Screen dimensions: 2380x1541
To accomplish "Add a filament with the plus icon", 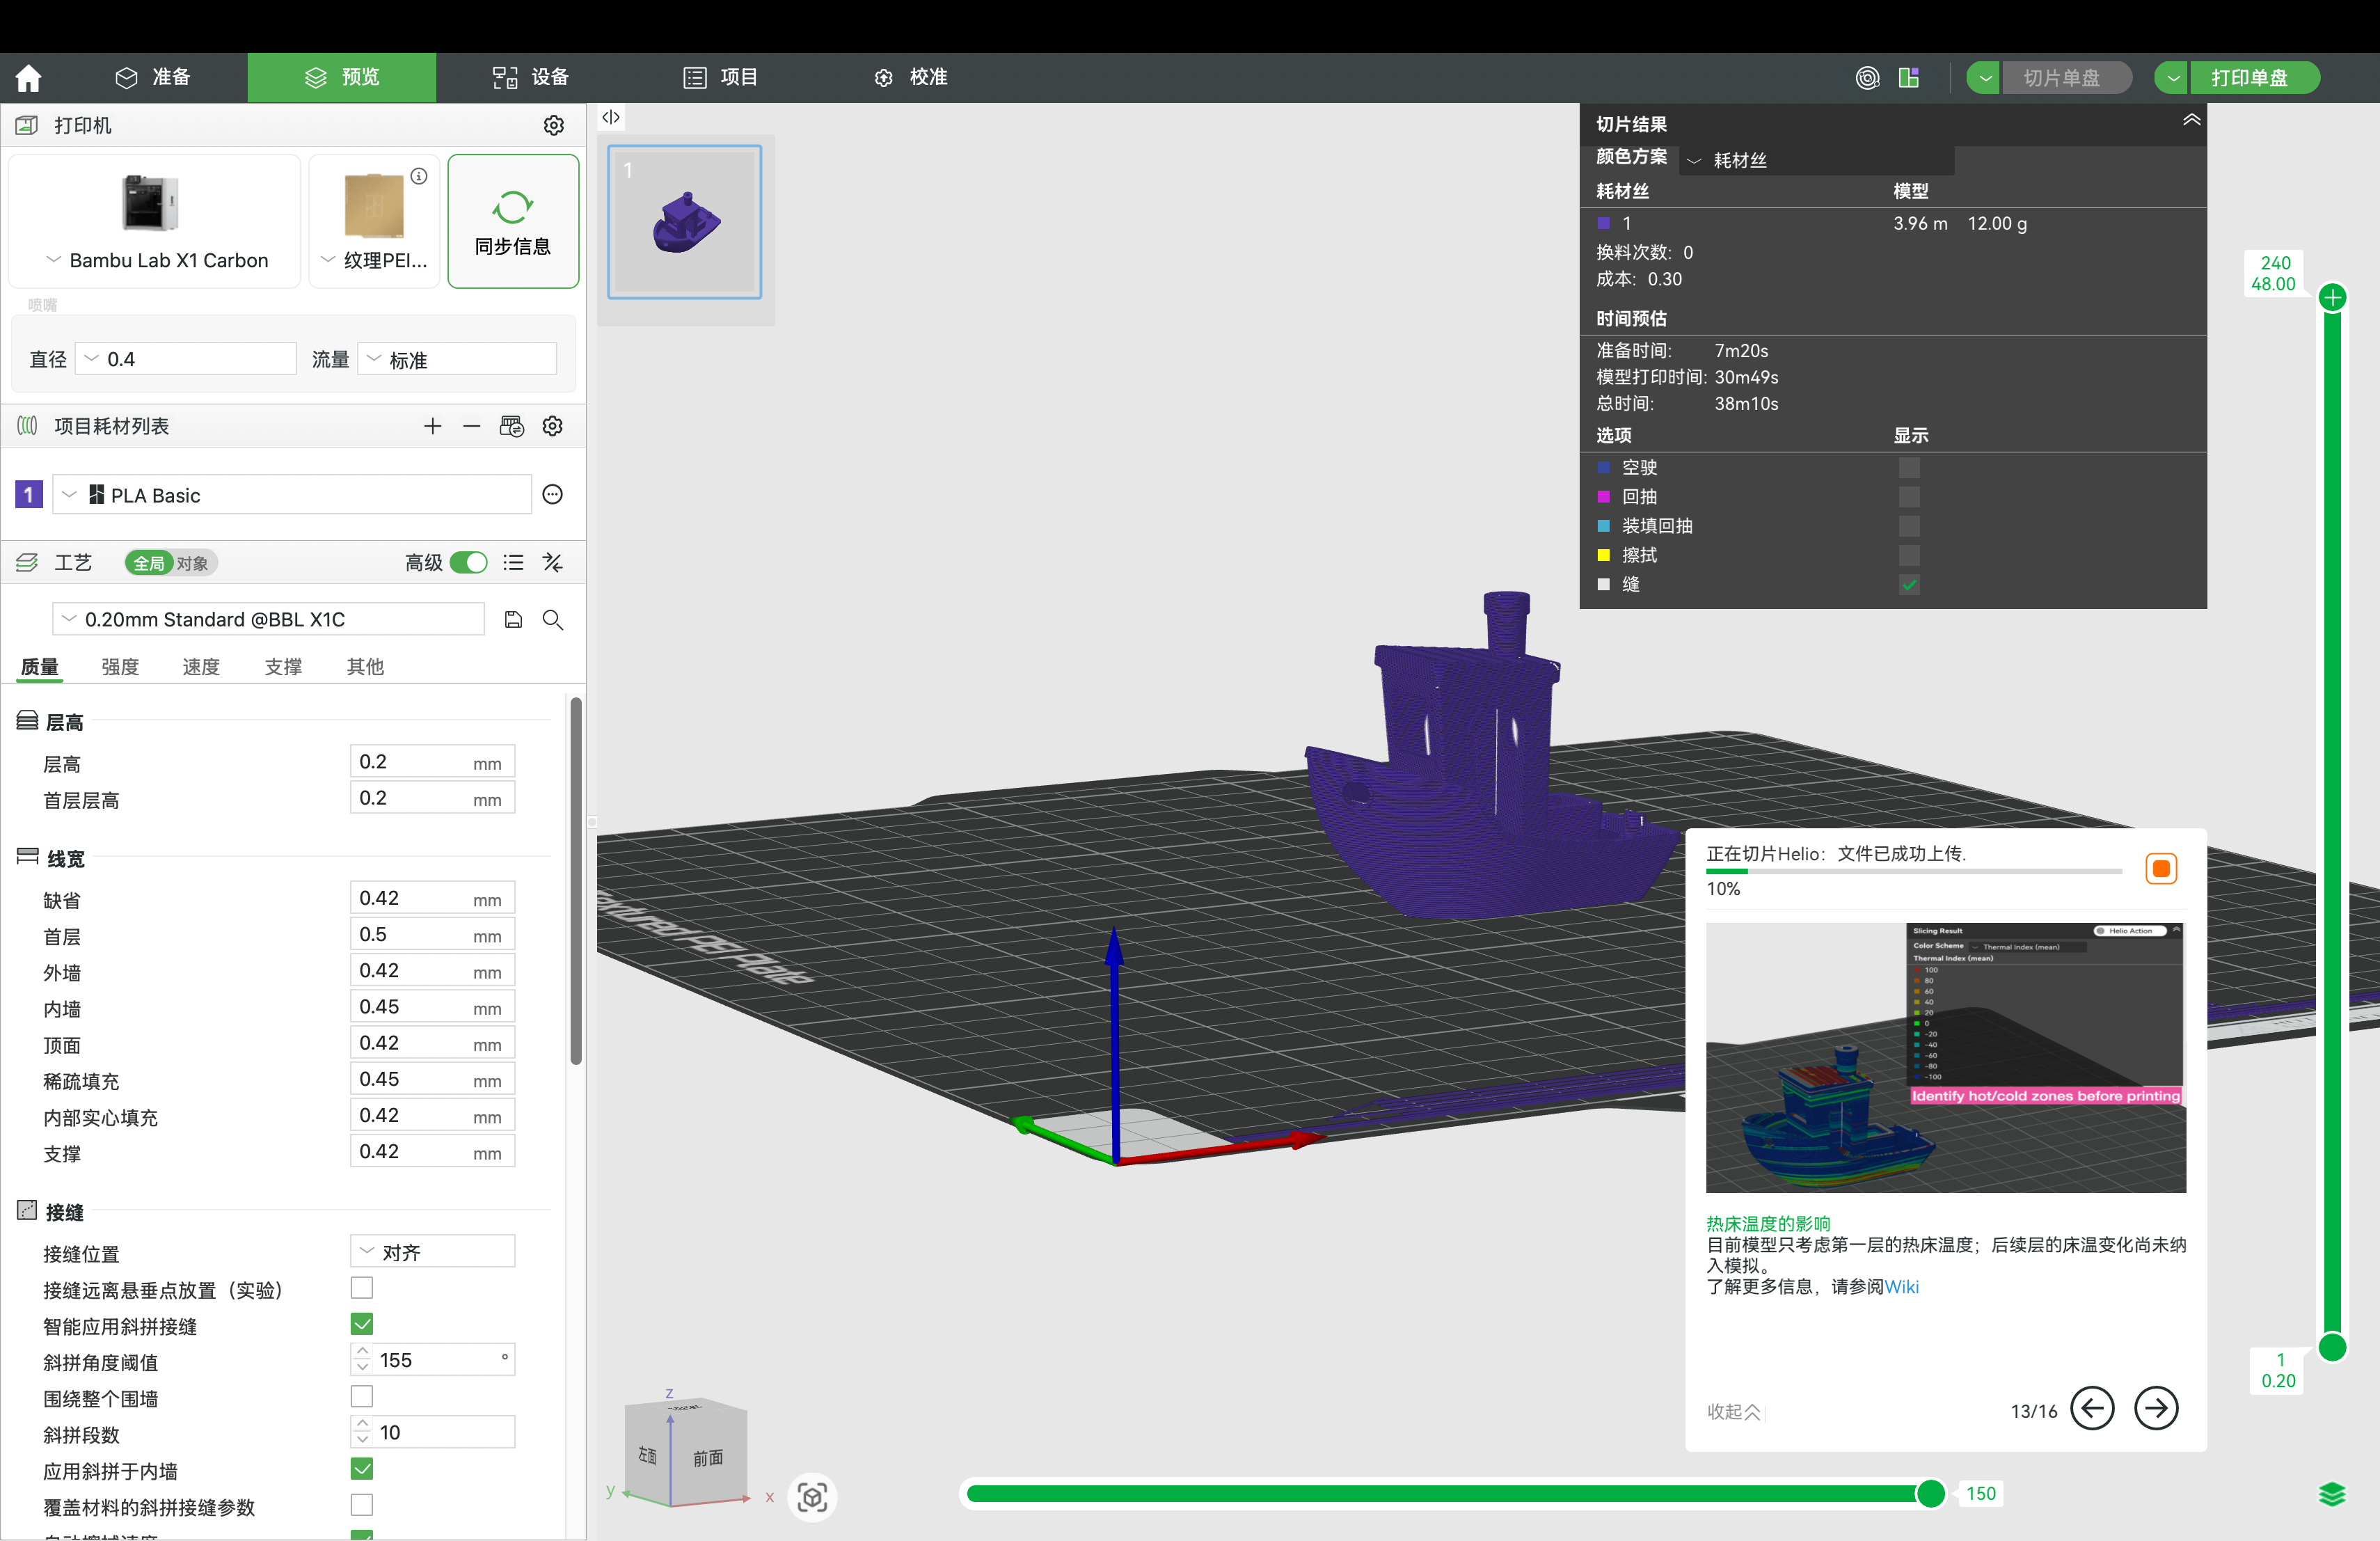I will coord(432,427).
